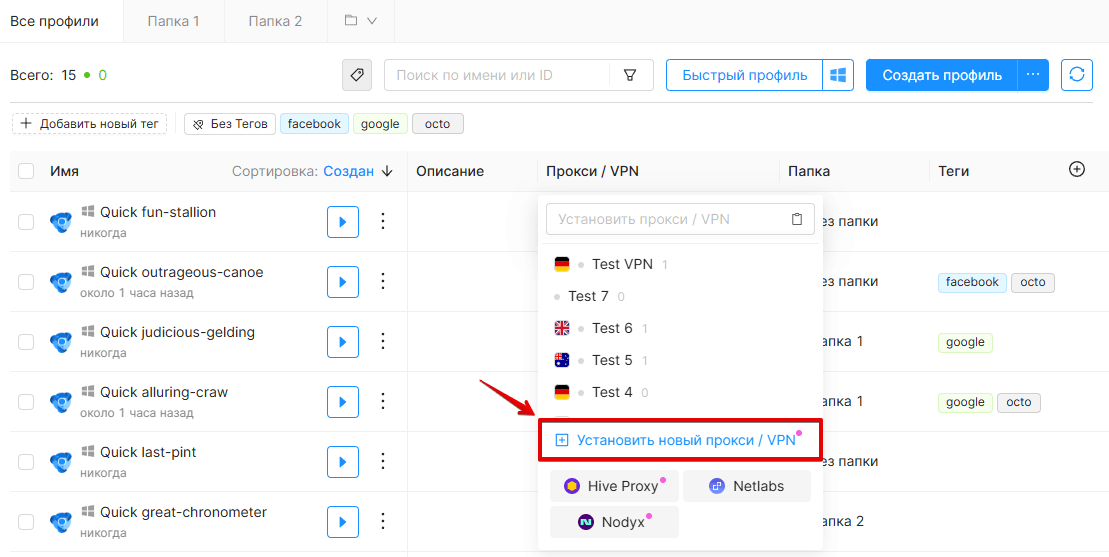
Task: Switch to Папка 2 tab
Action: (x=275, y=21)
